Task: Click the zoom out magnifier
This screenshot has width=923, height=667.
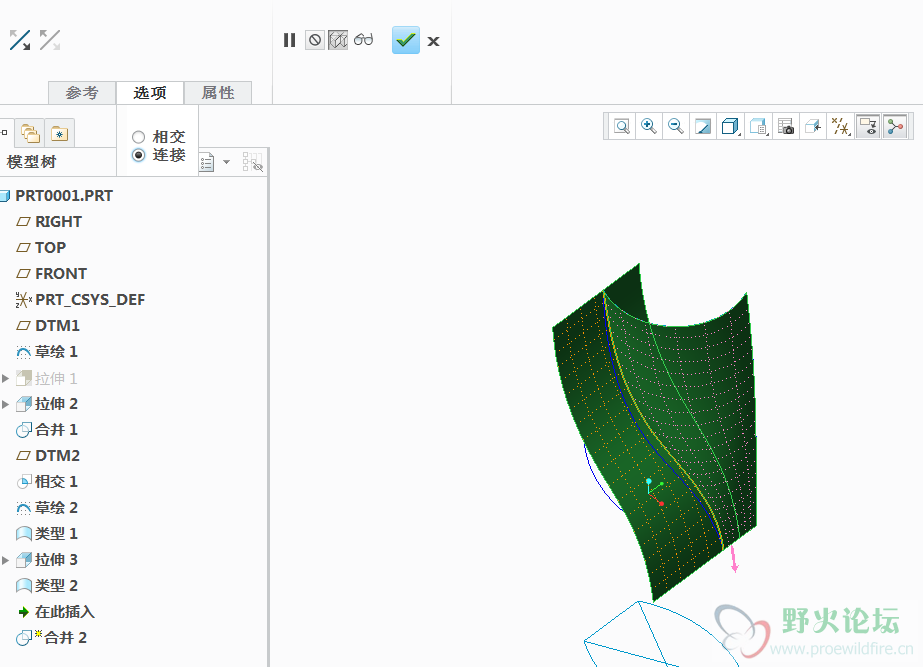Action: click(676, 126)
